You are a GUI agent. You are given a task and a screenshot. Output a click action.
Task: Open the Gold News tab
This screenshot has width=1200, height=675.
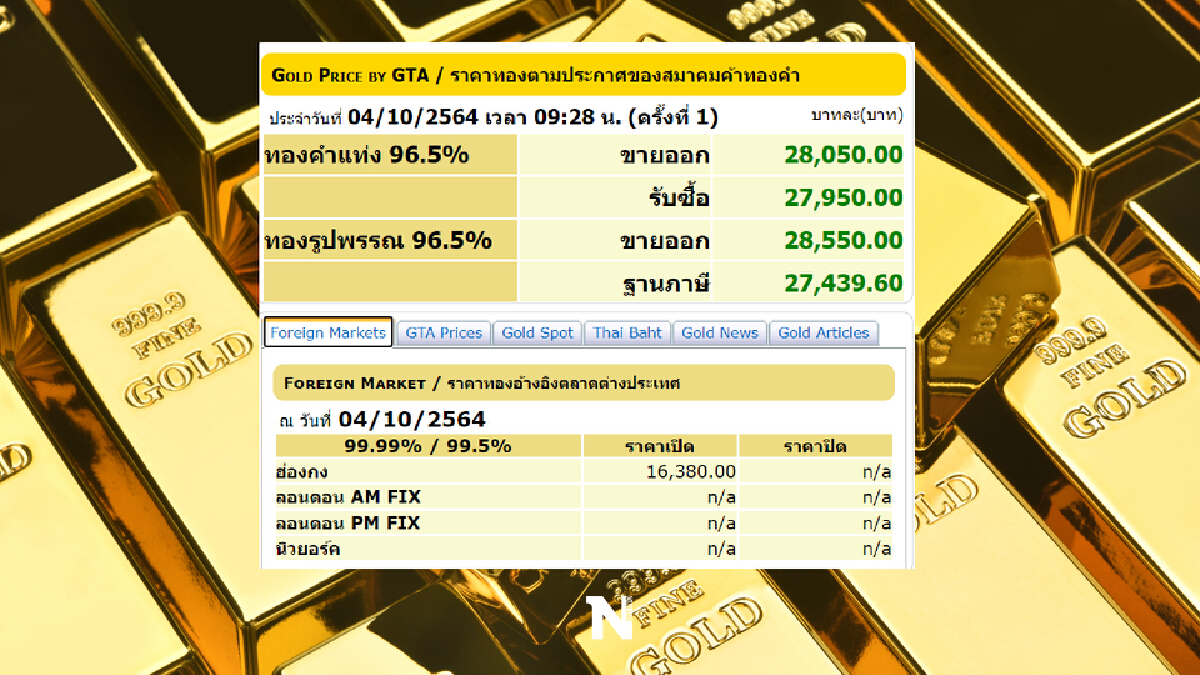720,333
